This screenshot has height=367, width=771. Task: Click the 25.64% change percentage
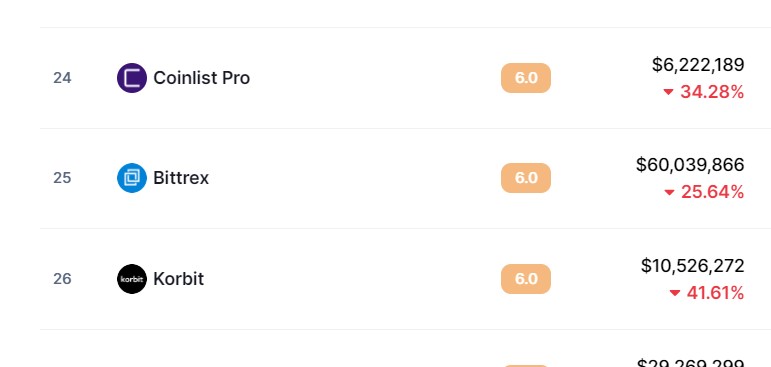click(712, 192)
